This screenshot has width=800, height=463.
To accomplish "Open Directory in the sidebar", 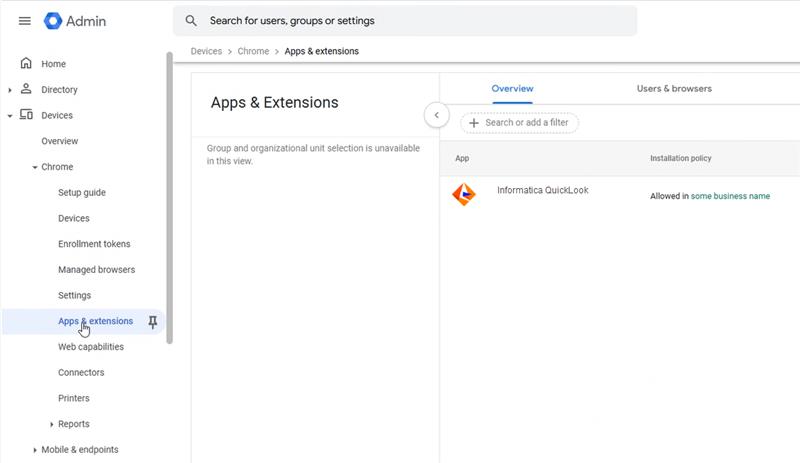I will pos(59,89).
